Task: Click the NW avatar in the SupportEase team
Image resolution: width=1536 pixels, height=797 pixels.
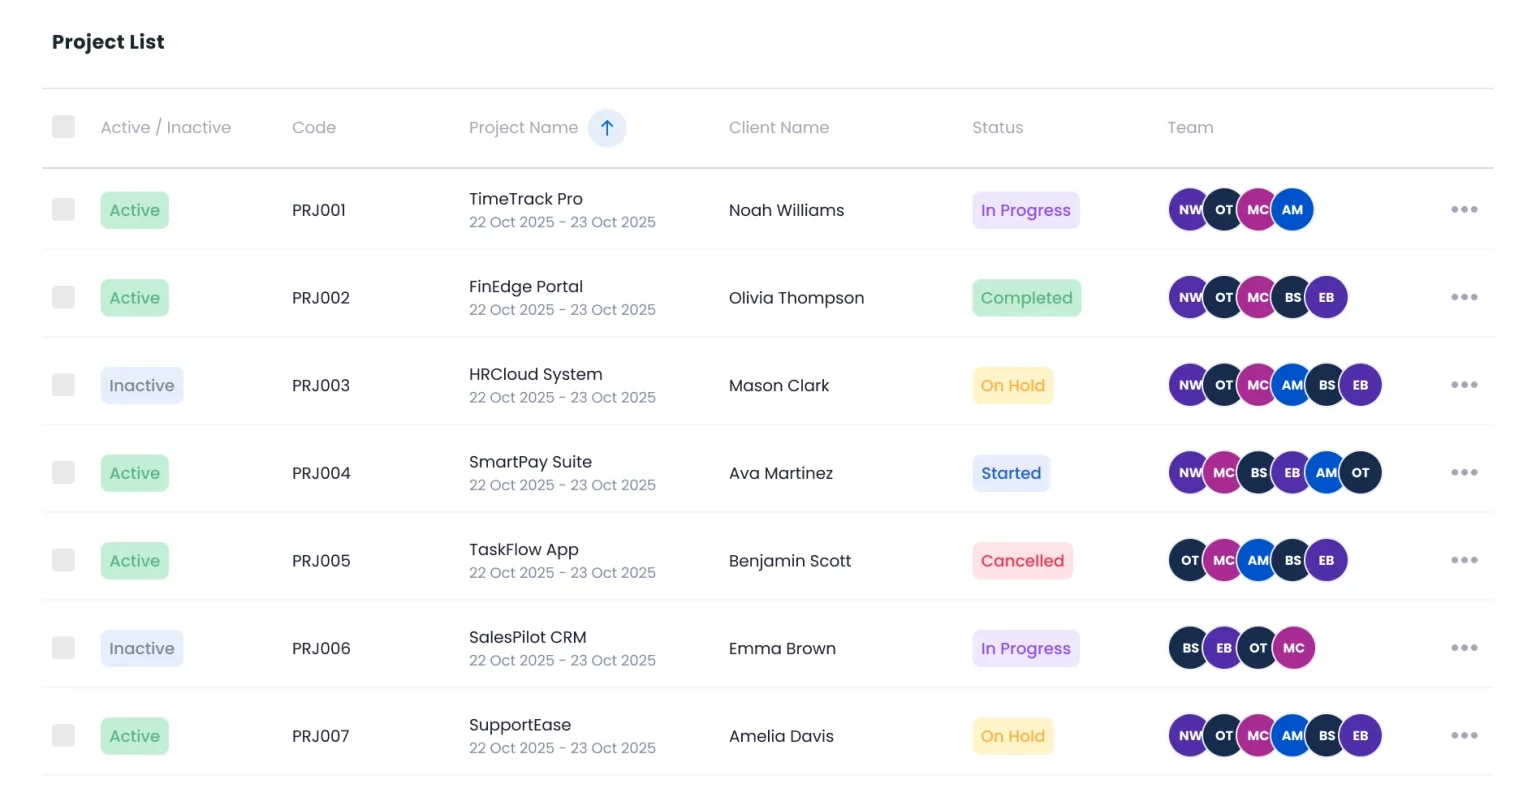Action: [1187, 736]
